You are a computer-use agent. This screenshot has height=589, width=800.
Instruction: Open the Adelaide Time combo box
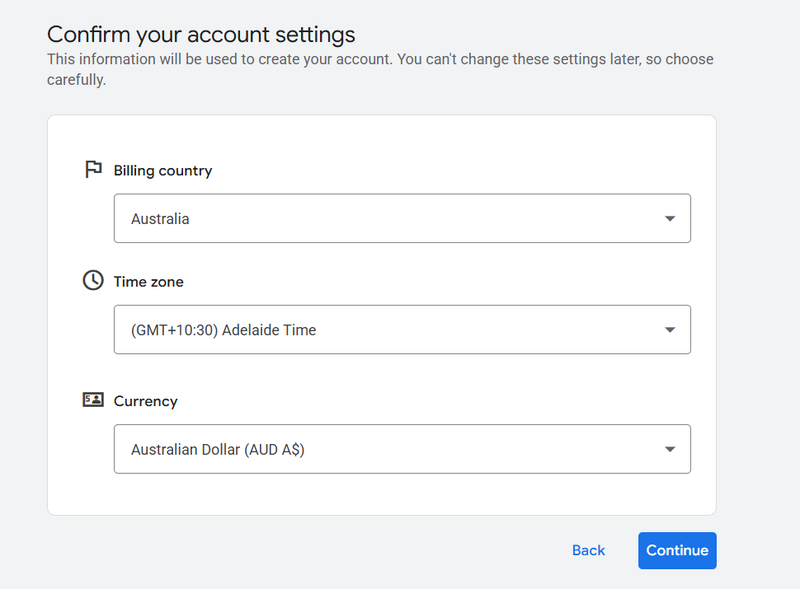coord(400,330)
